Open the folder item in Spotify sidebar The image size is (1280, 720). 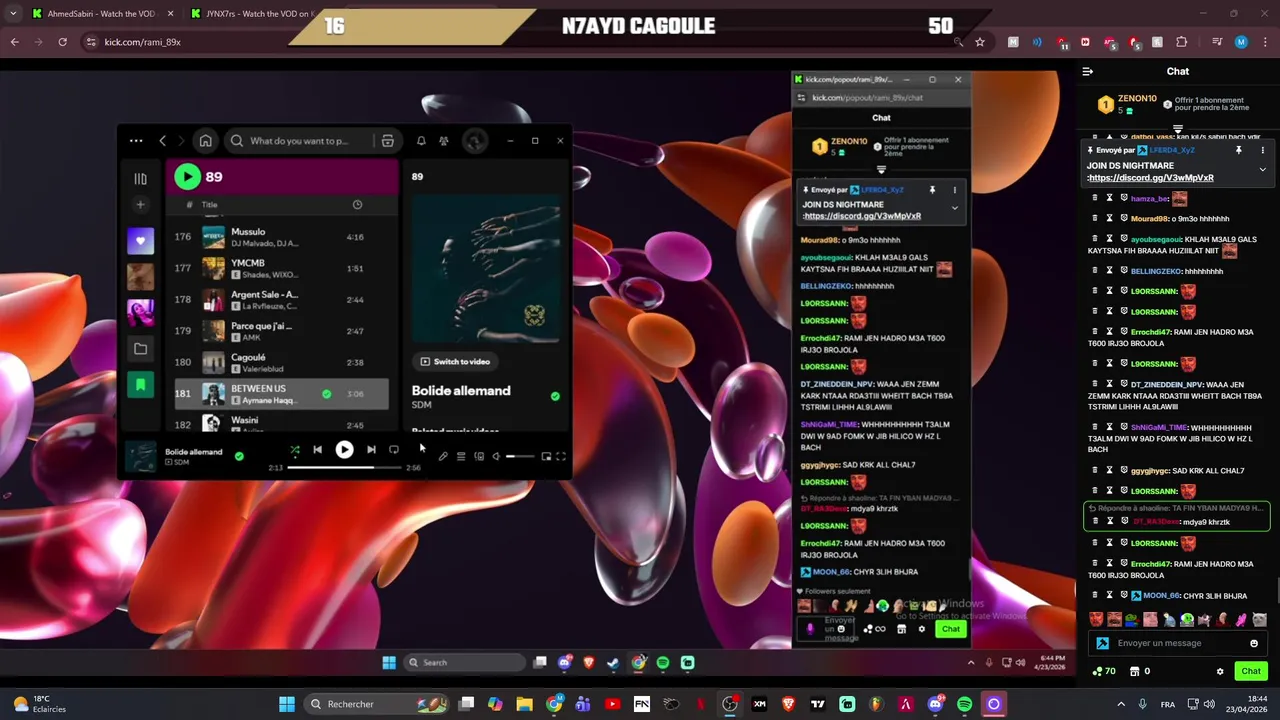coord(140,349)
